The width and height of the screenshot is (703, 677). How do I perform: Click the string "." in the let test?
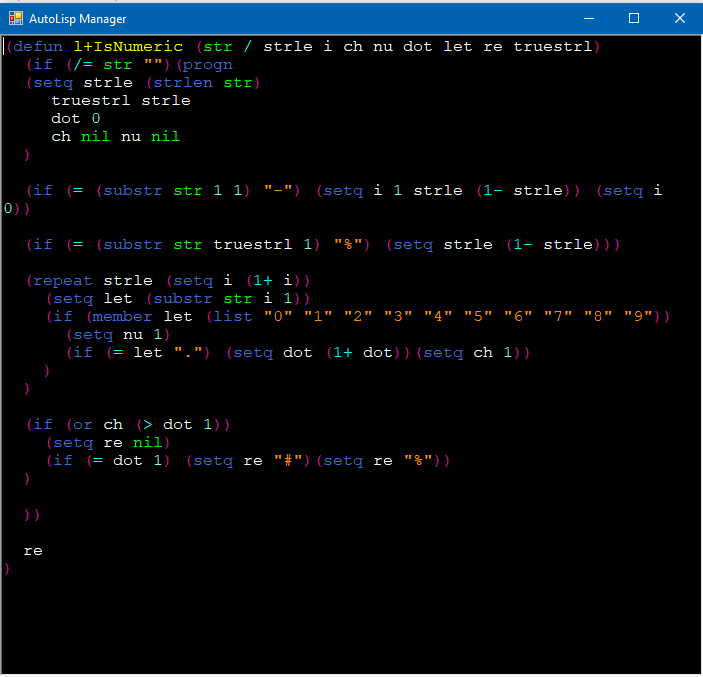(x=188, y=353)
